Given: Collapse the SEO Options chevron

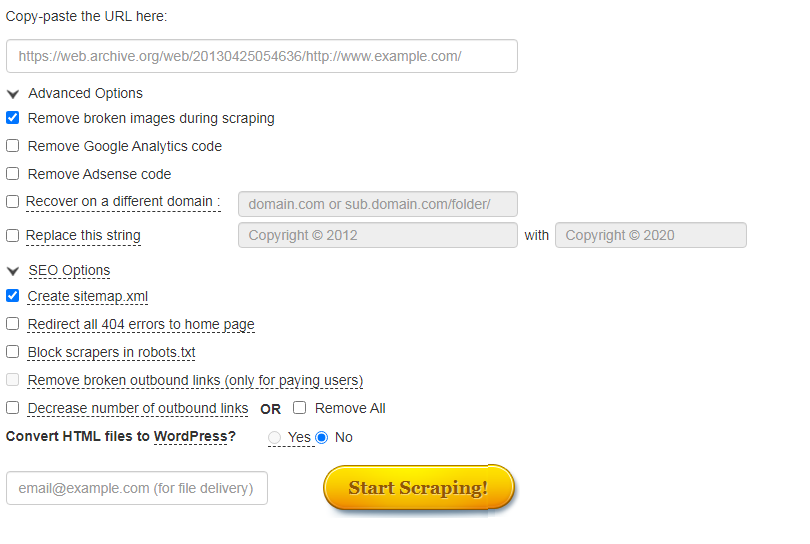Looking at the screenshot, I should click(x=13, y=271).
